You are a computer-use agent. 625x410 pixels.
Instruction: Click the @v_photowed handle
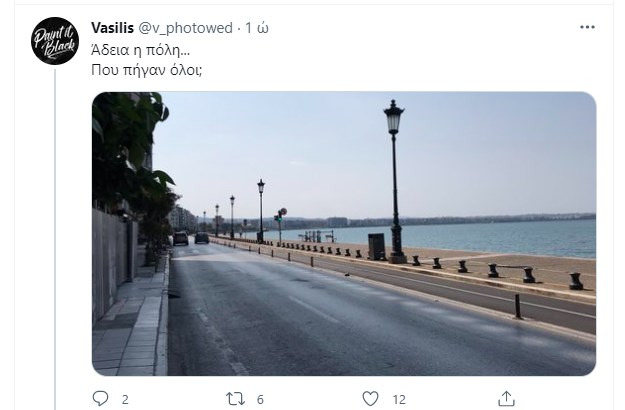tap(189, 27)
